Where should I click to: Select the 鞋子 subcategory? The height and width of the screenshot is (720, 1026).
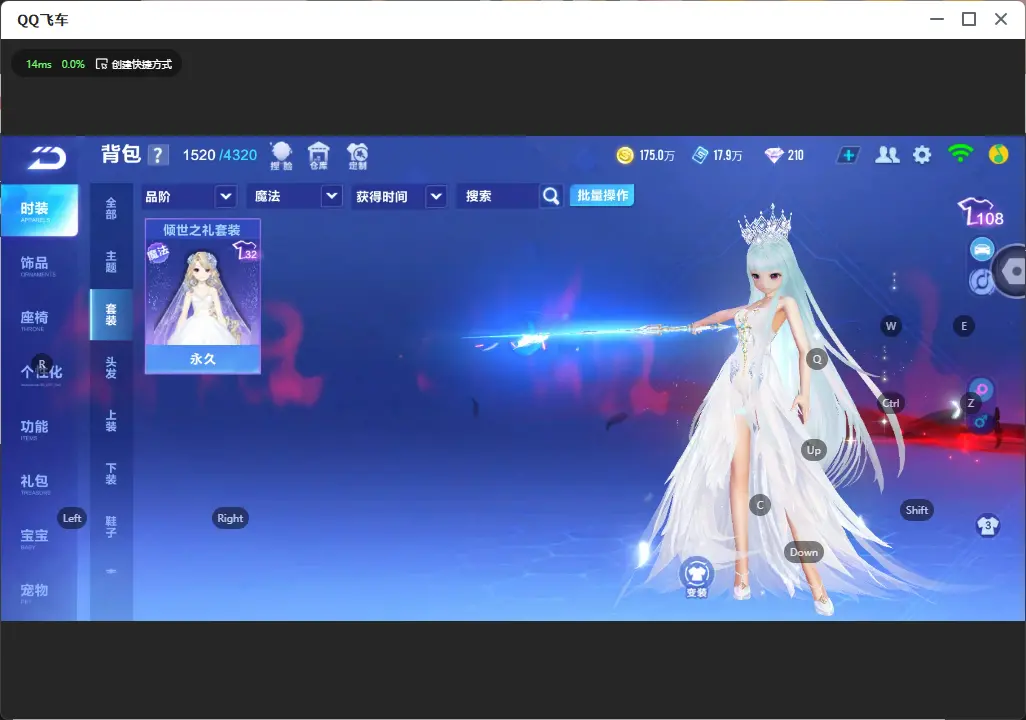[111, 527]
